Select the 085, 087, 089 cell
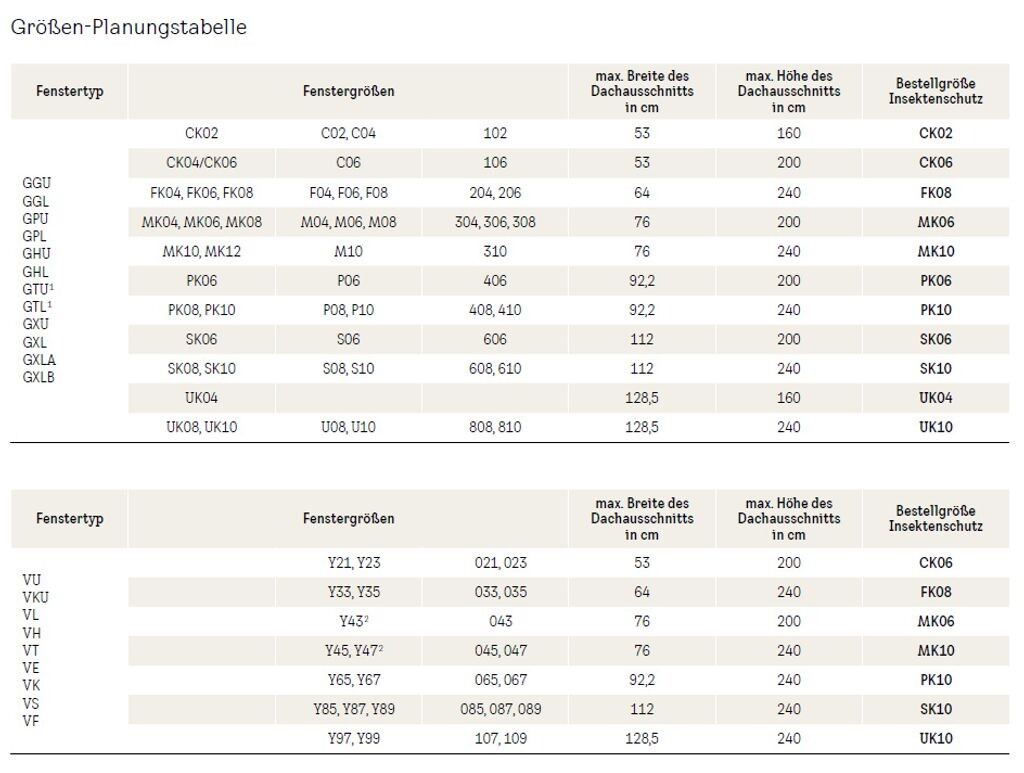1024x773 pixels. [x=508, y=710]
